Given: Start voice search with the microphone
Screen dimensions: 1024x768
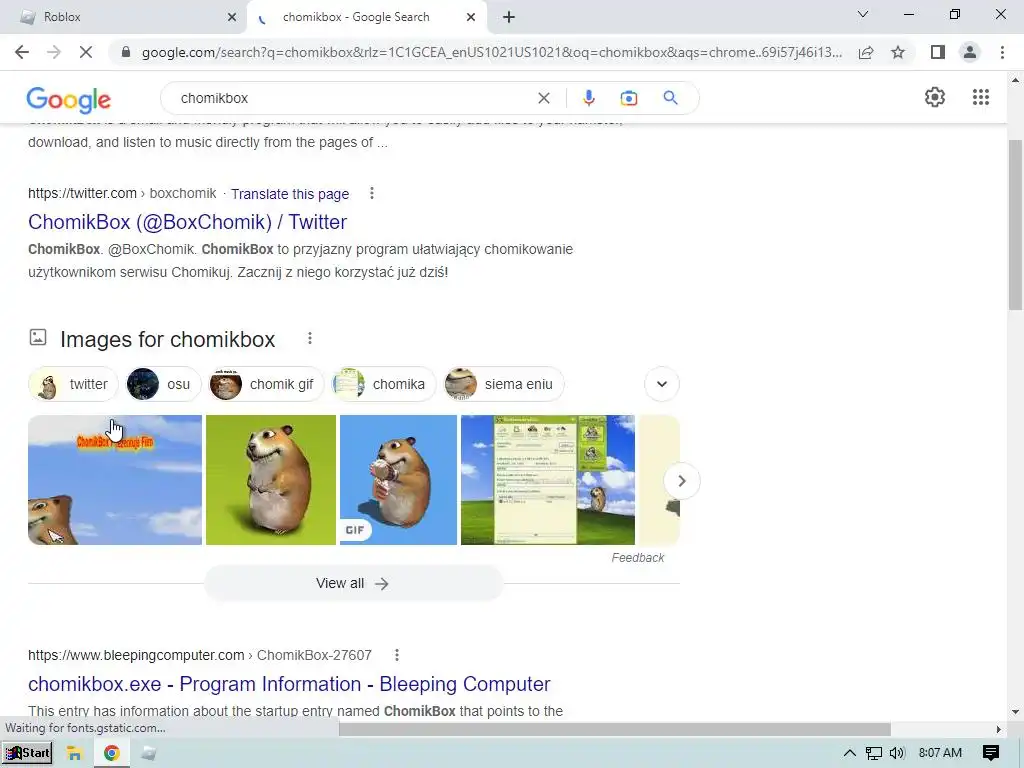Looking at the screenshot, I should click(588, 98).
